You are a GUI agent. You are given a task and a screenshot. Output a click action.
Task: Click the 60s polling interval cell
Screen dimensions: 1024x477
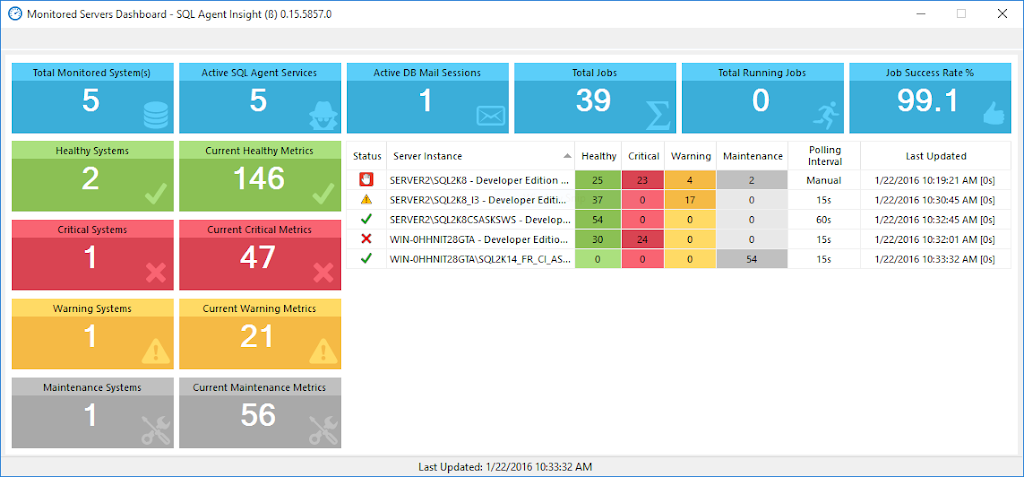click(824, 220)
